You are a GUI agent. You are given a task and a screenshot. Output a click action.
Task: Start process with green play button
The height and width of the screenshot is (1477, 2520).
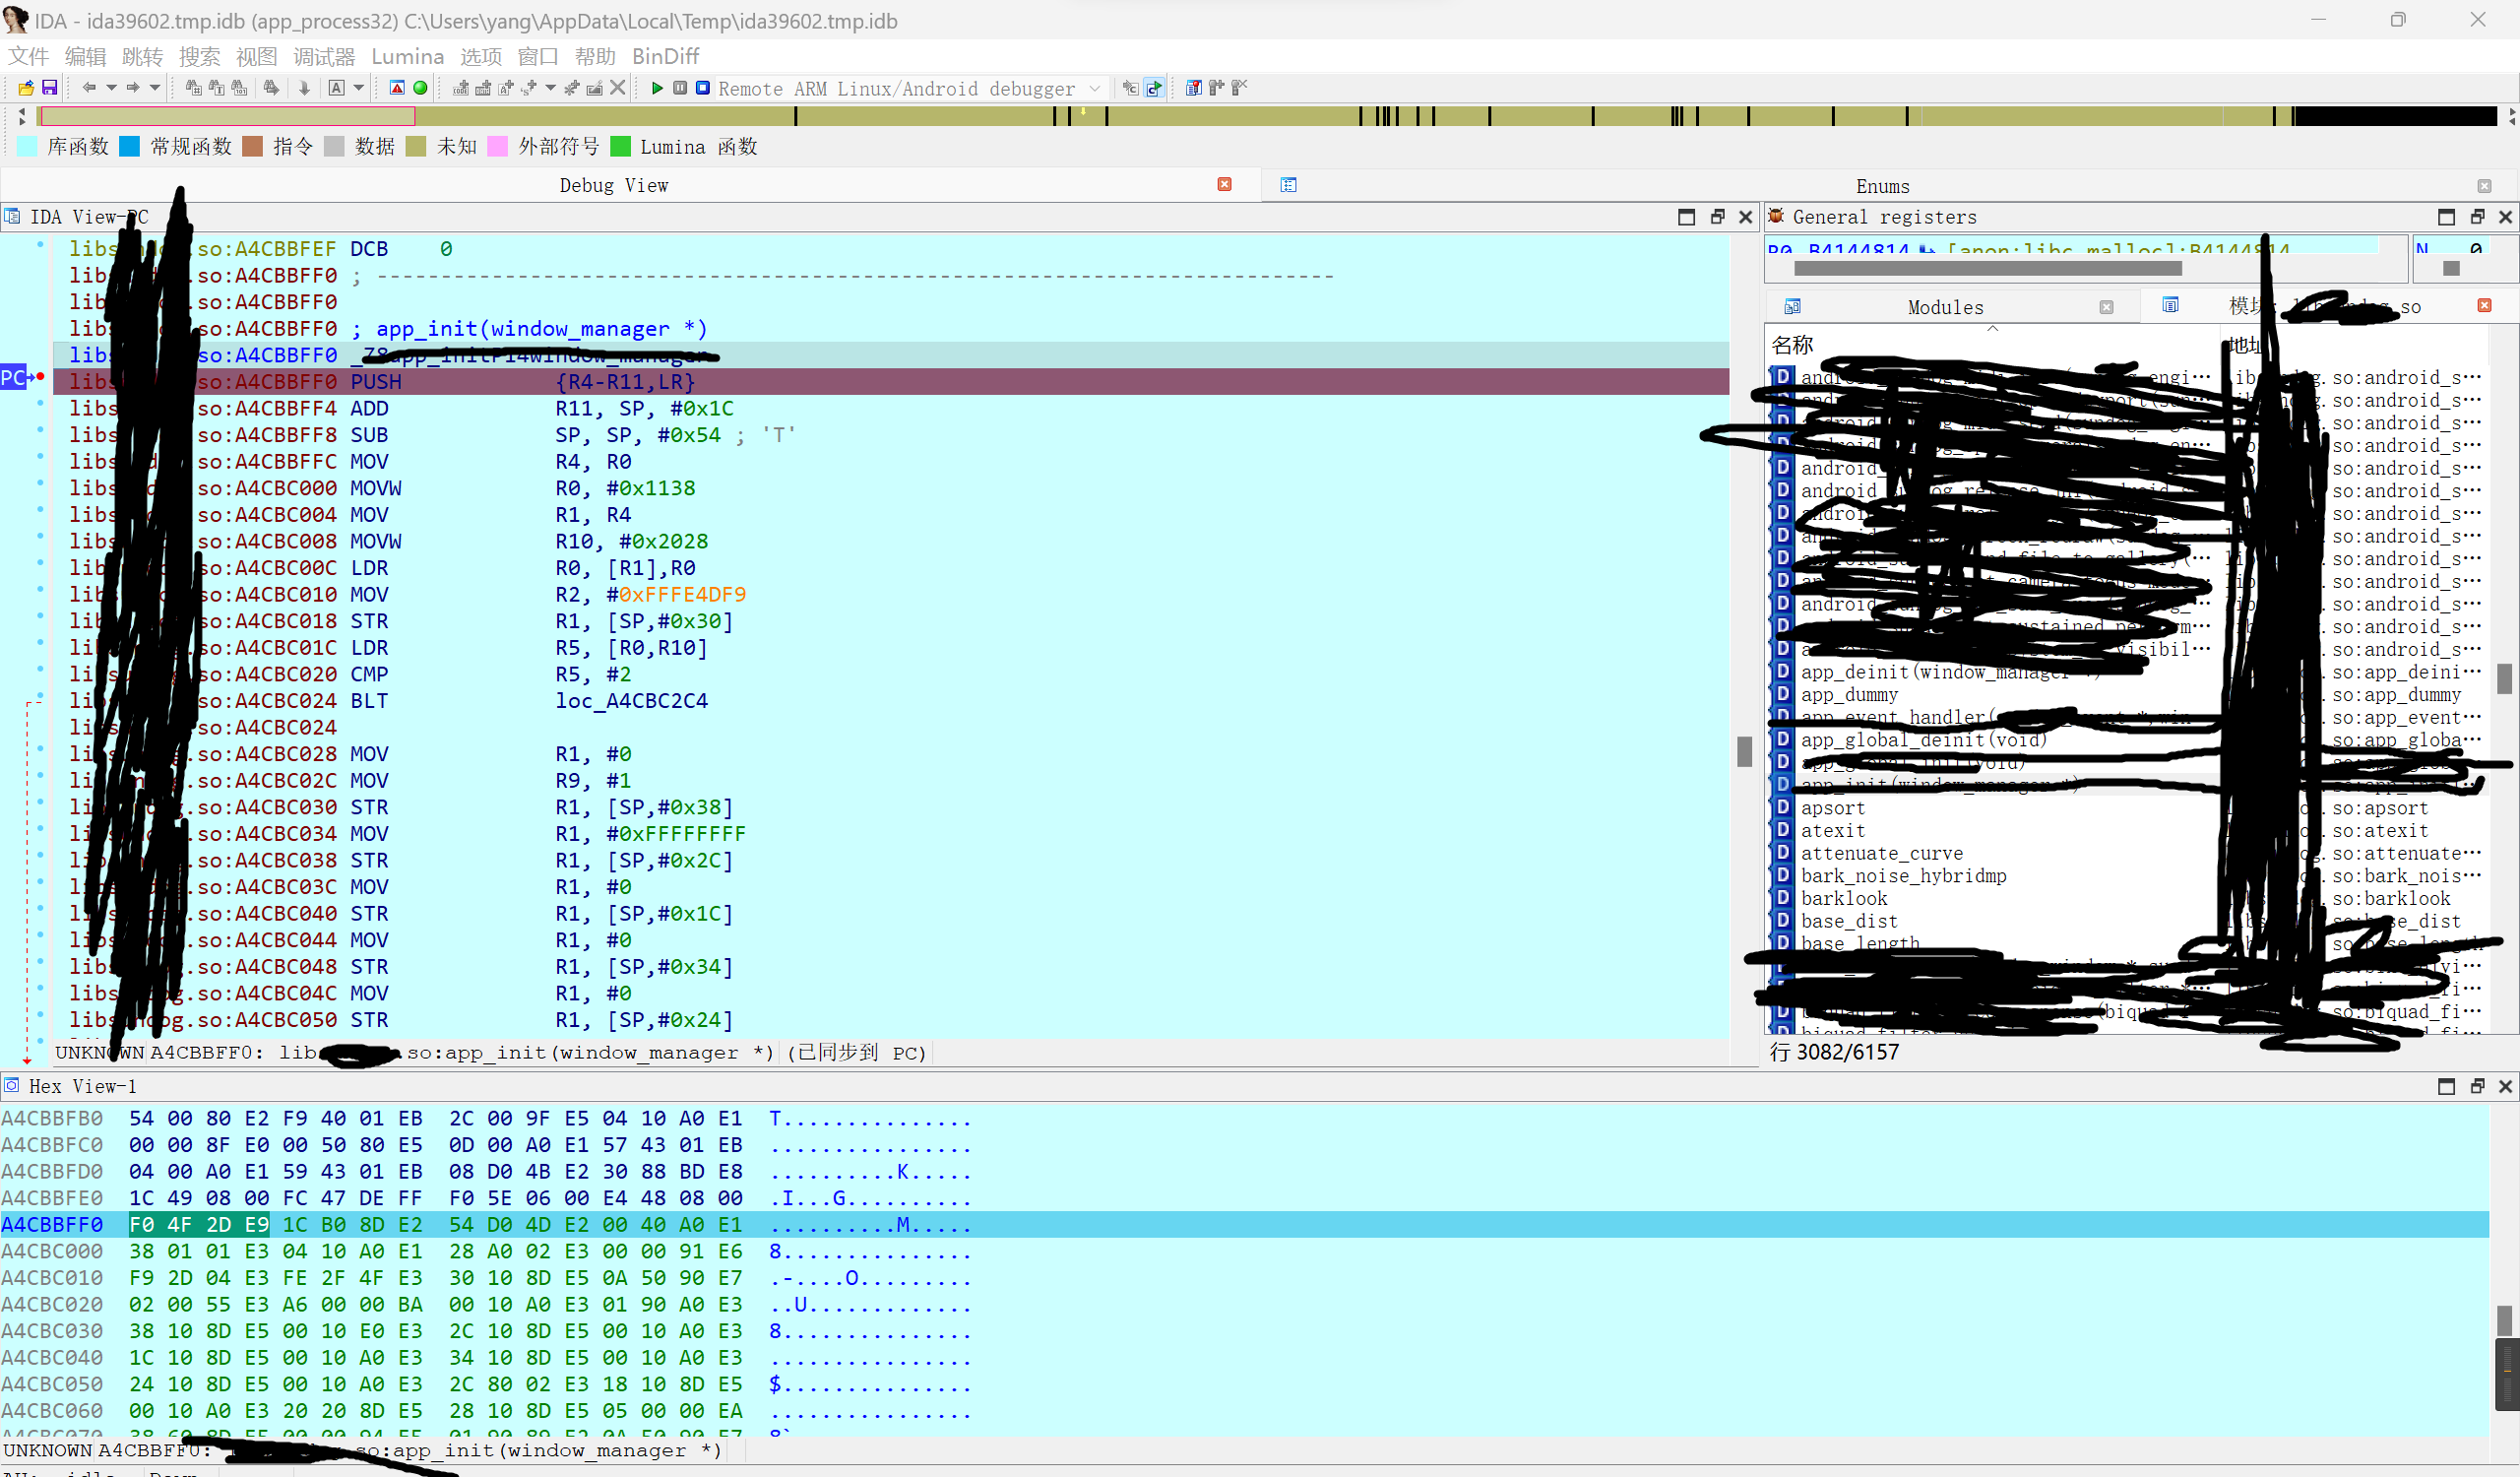(657, 88)
